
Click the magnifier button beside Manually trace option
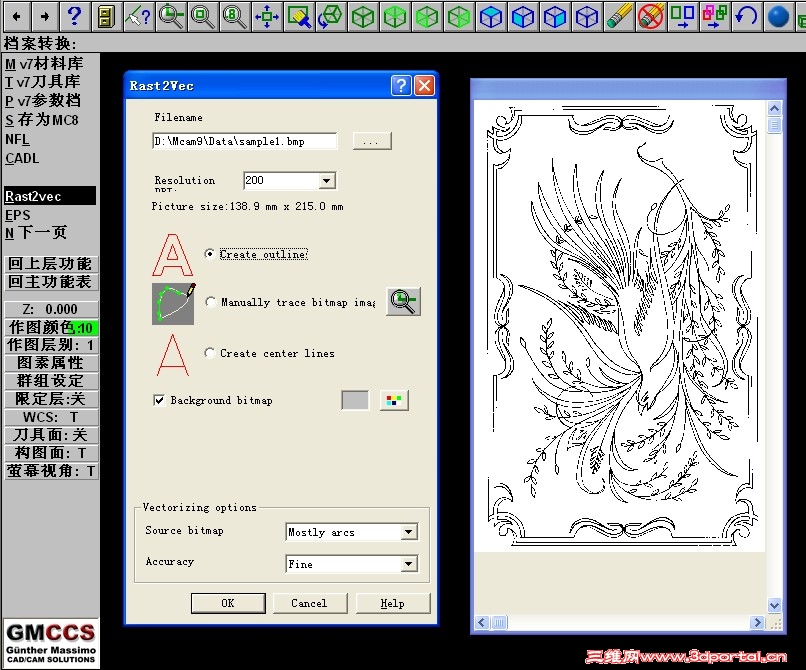pos(404,301)
